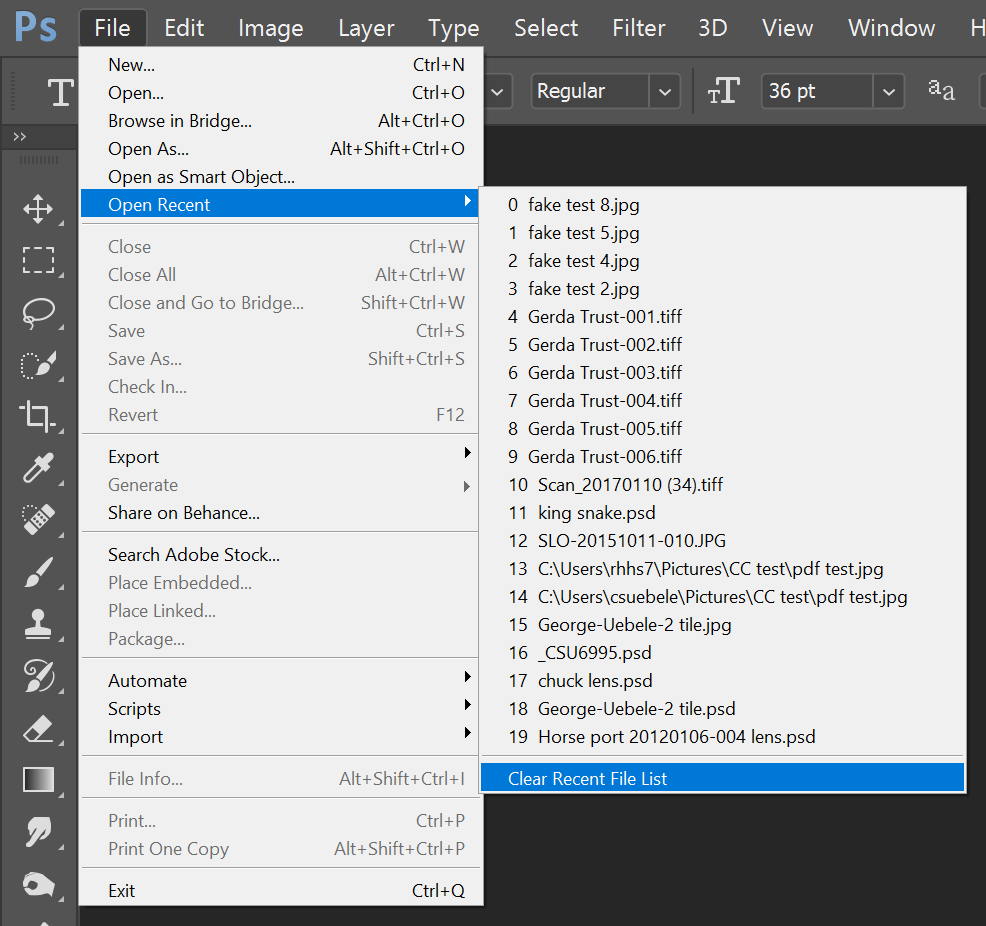Select the Quick Selection tool
The image size is (986, 926).
coord(40,365)
